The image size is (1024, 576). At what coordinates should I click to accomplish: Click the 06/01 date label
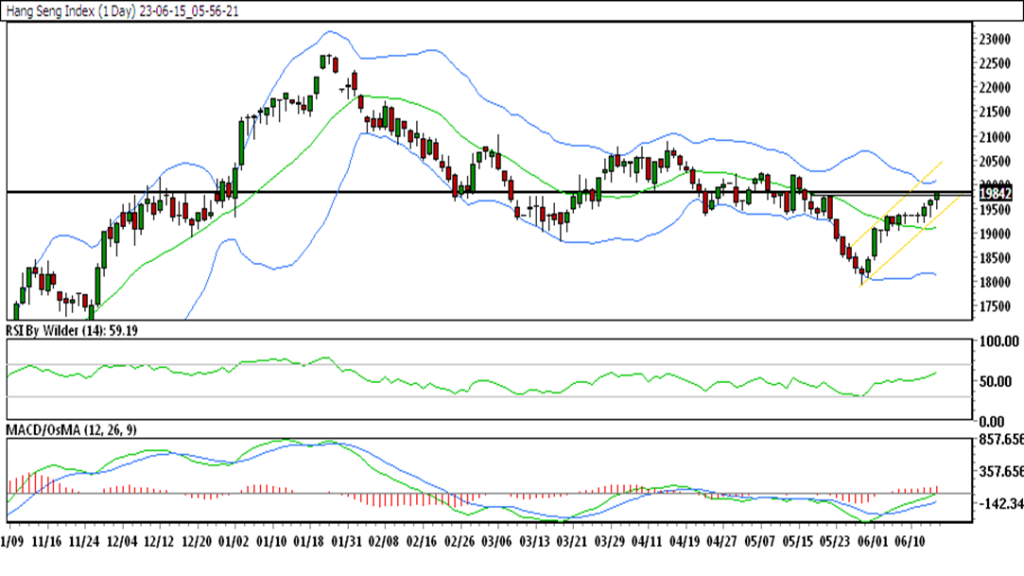tap(872, 542)
